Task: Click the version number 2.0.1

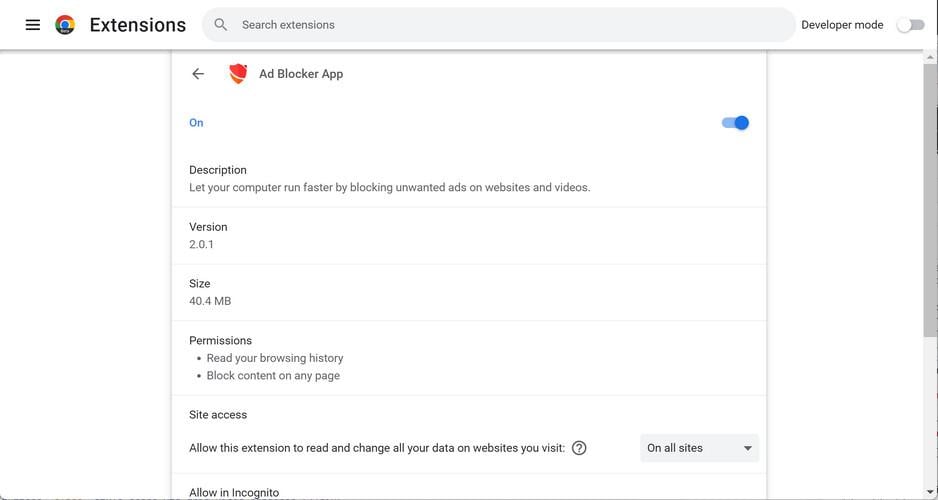Action: point(201,244)
